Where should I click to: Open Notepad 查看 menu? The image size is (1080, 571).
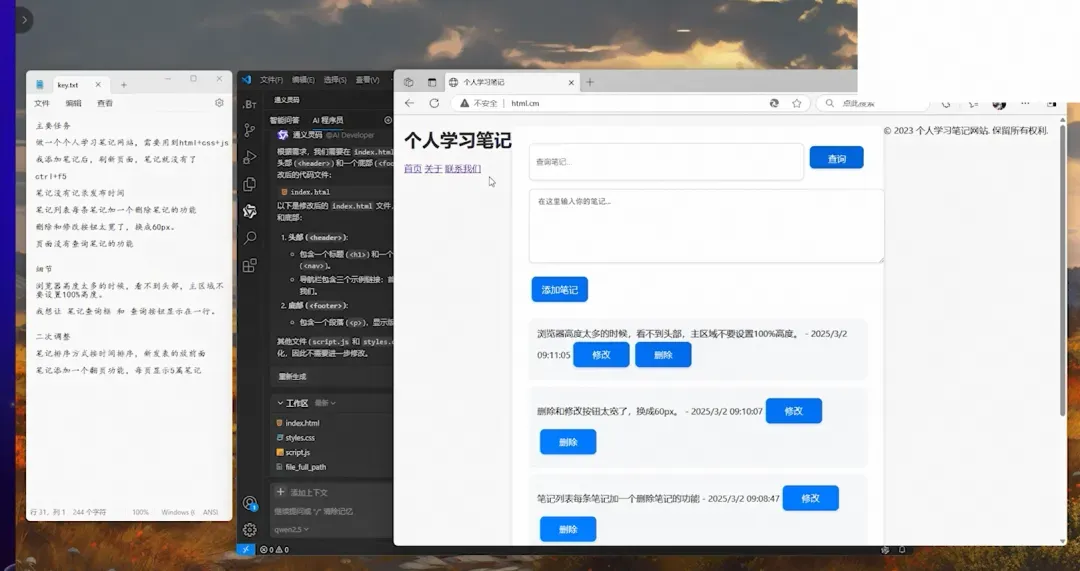coord(105,103)
